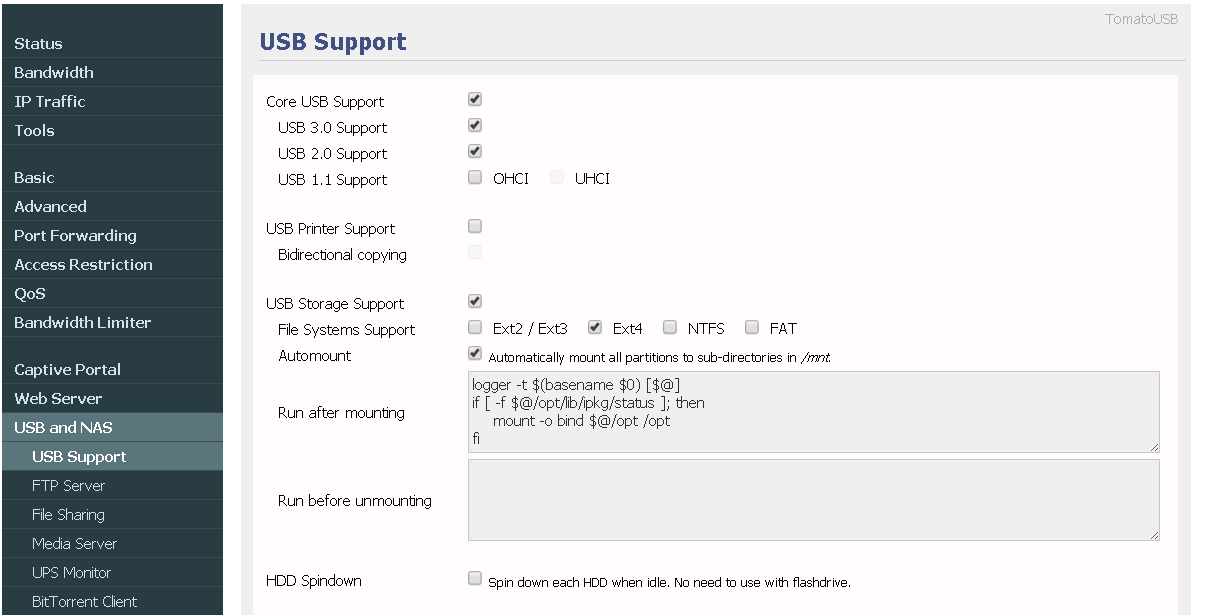Screen dimensions: 1208x615
Task: Toggle off USB 2.0 Support
Action: (474, 151)
